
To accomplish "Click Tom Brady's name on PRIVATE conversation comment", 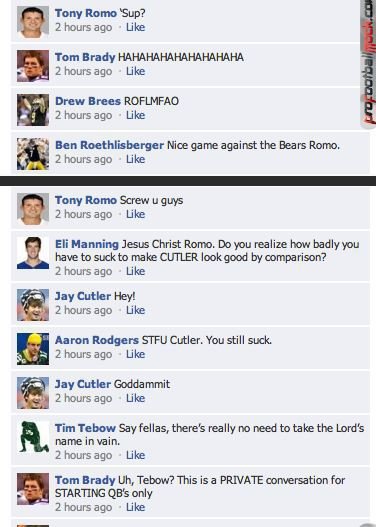I will tap(85, 480).
